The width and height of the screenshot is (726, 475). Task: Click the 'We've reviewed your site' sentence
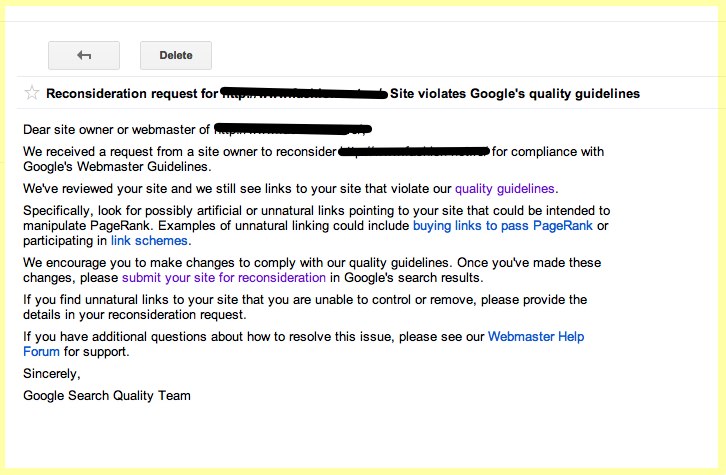237,188
